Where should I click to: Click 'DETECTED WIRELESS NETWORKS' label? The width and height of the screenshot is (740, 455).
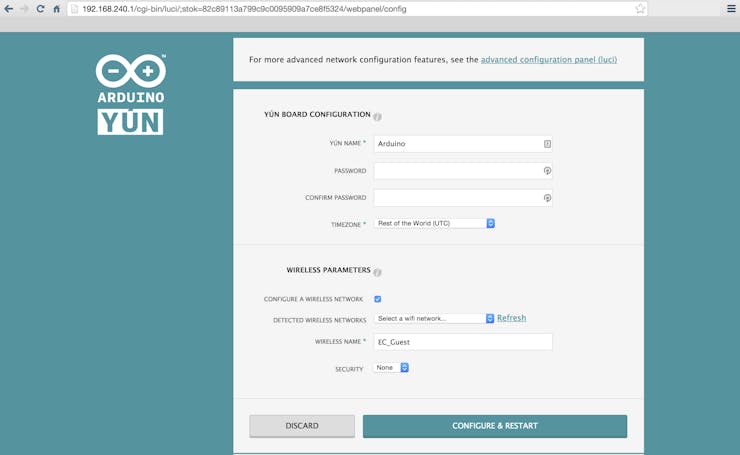point(320,320)
